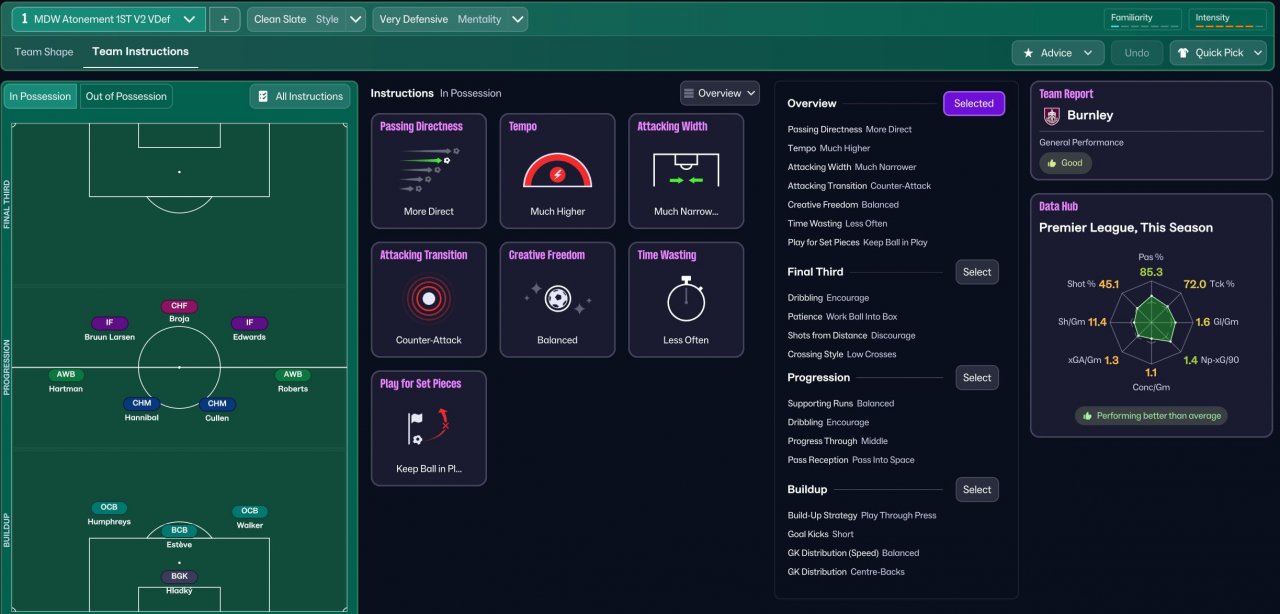Click the Crossing Style Low Crosses row
This screenshot has width=1280, height=614.
point(842,355)
